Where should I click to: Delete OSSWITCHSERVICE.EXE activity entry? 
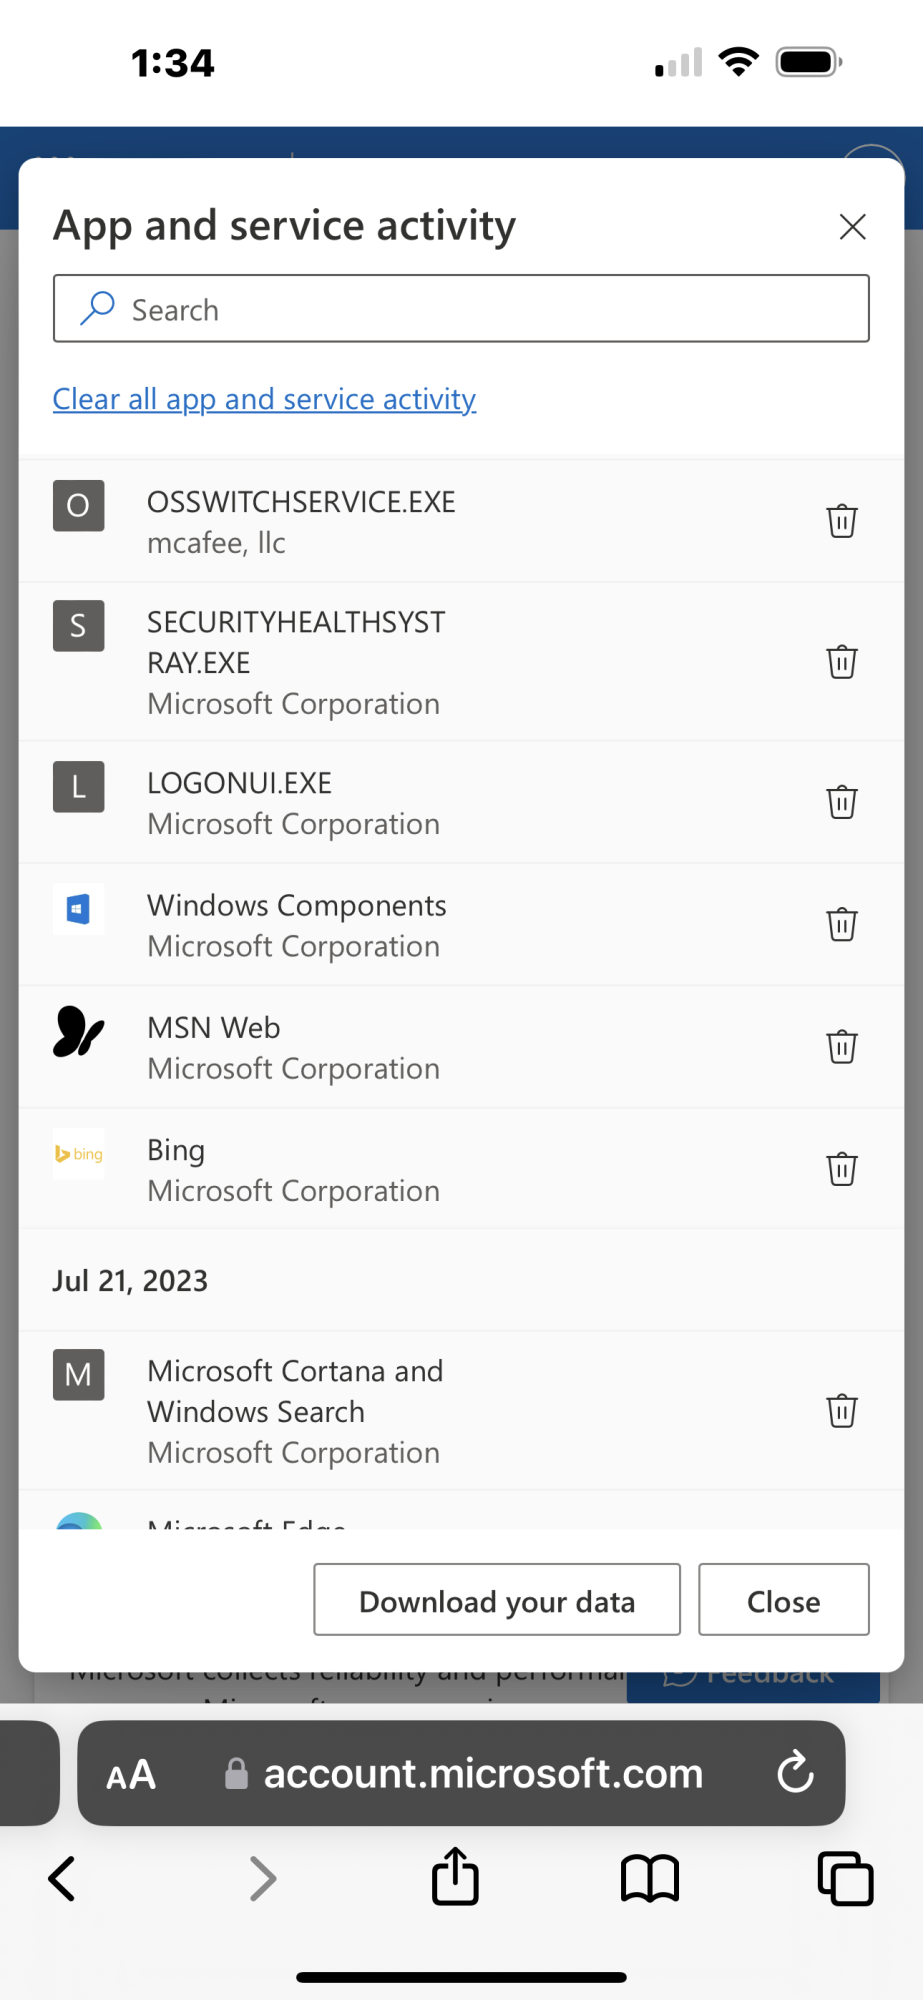tap(842, 521)
